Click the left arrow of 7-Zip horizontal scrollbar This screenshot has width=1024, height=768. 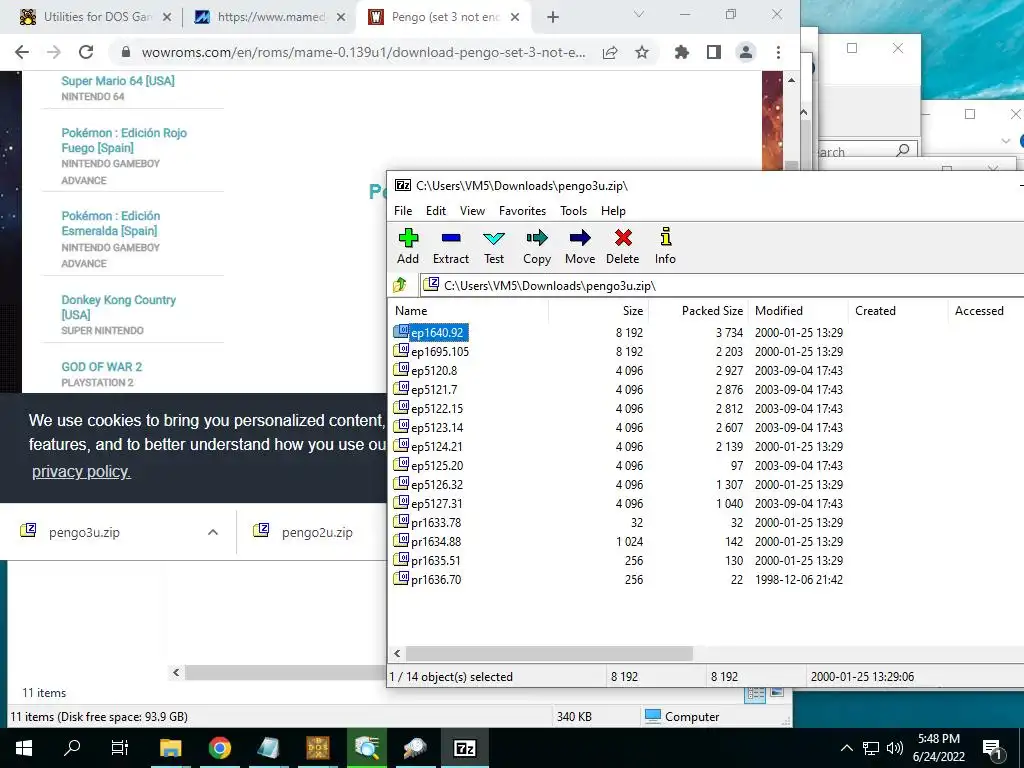click(x=397, y=653)
